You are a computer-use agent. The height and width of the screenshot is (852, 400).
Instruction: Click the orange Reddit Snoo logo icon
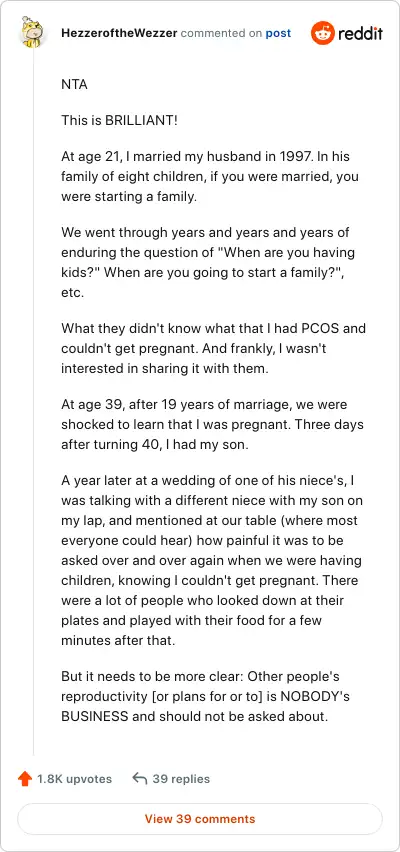pyautogui.click(x=322, y=34)
